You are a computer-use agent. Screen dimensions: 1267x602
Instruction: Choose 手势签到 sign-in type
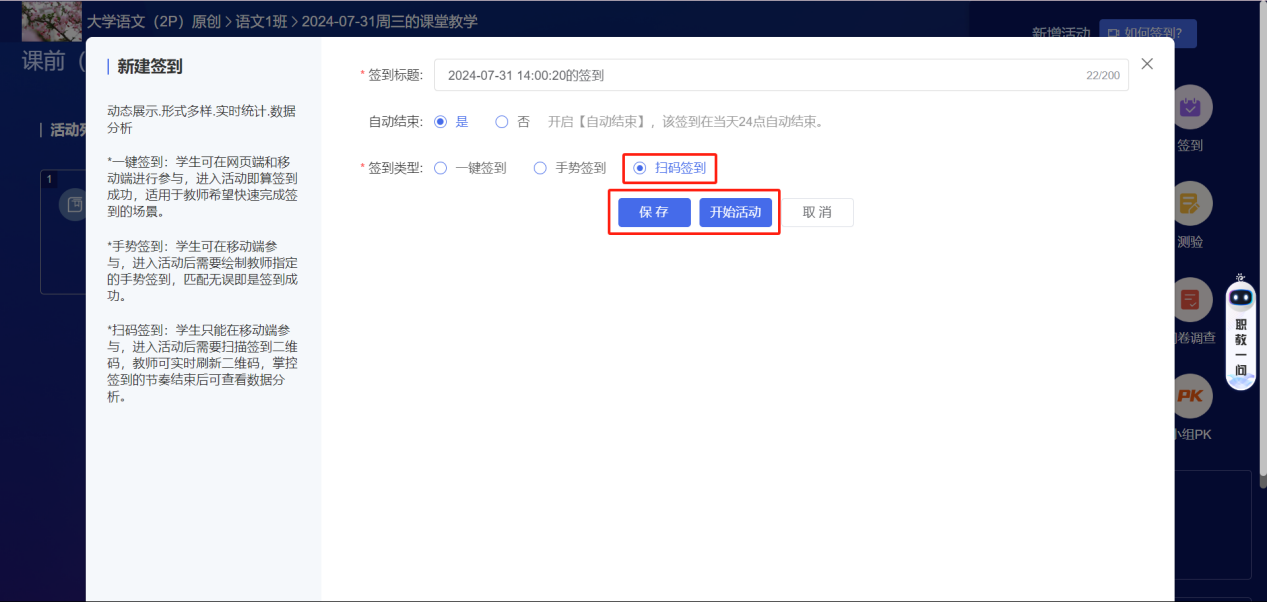coord(540,168)
